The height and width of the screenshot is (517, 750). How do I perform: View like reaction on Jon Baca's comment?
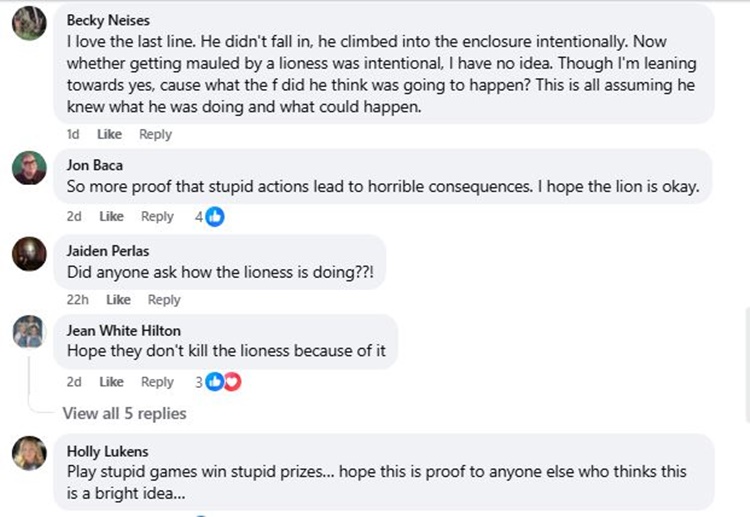tap(214, 217)
